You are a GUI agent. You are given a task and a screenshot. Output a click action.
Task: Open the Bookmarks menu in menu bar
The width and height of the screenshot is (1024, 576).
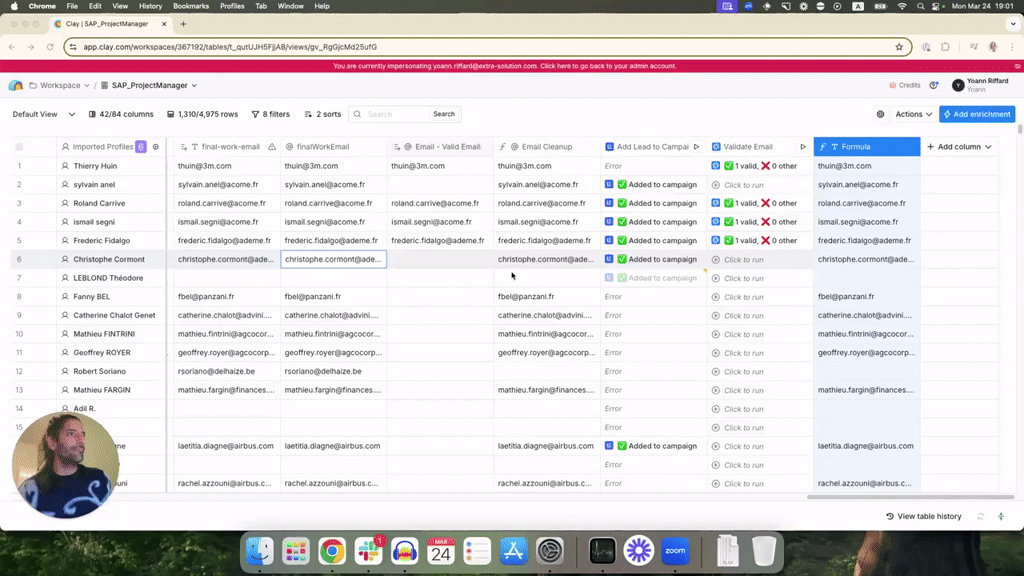point(191,6)
